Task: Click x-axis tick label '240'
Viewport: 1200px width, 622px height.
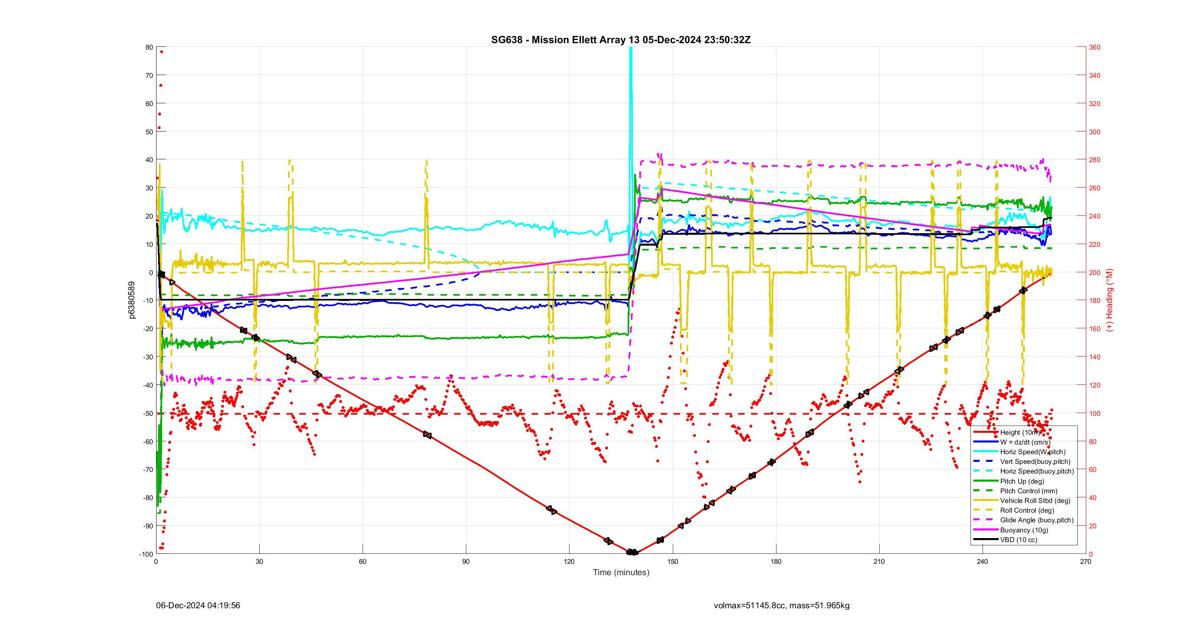Action: click(x=982, y=562)
